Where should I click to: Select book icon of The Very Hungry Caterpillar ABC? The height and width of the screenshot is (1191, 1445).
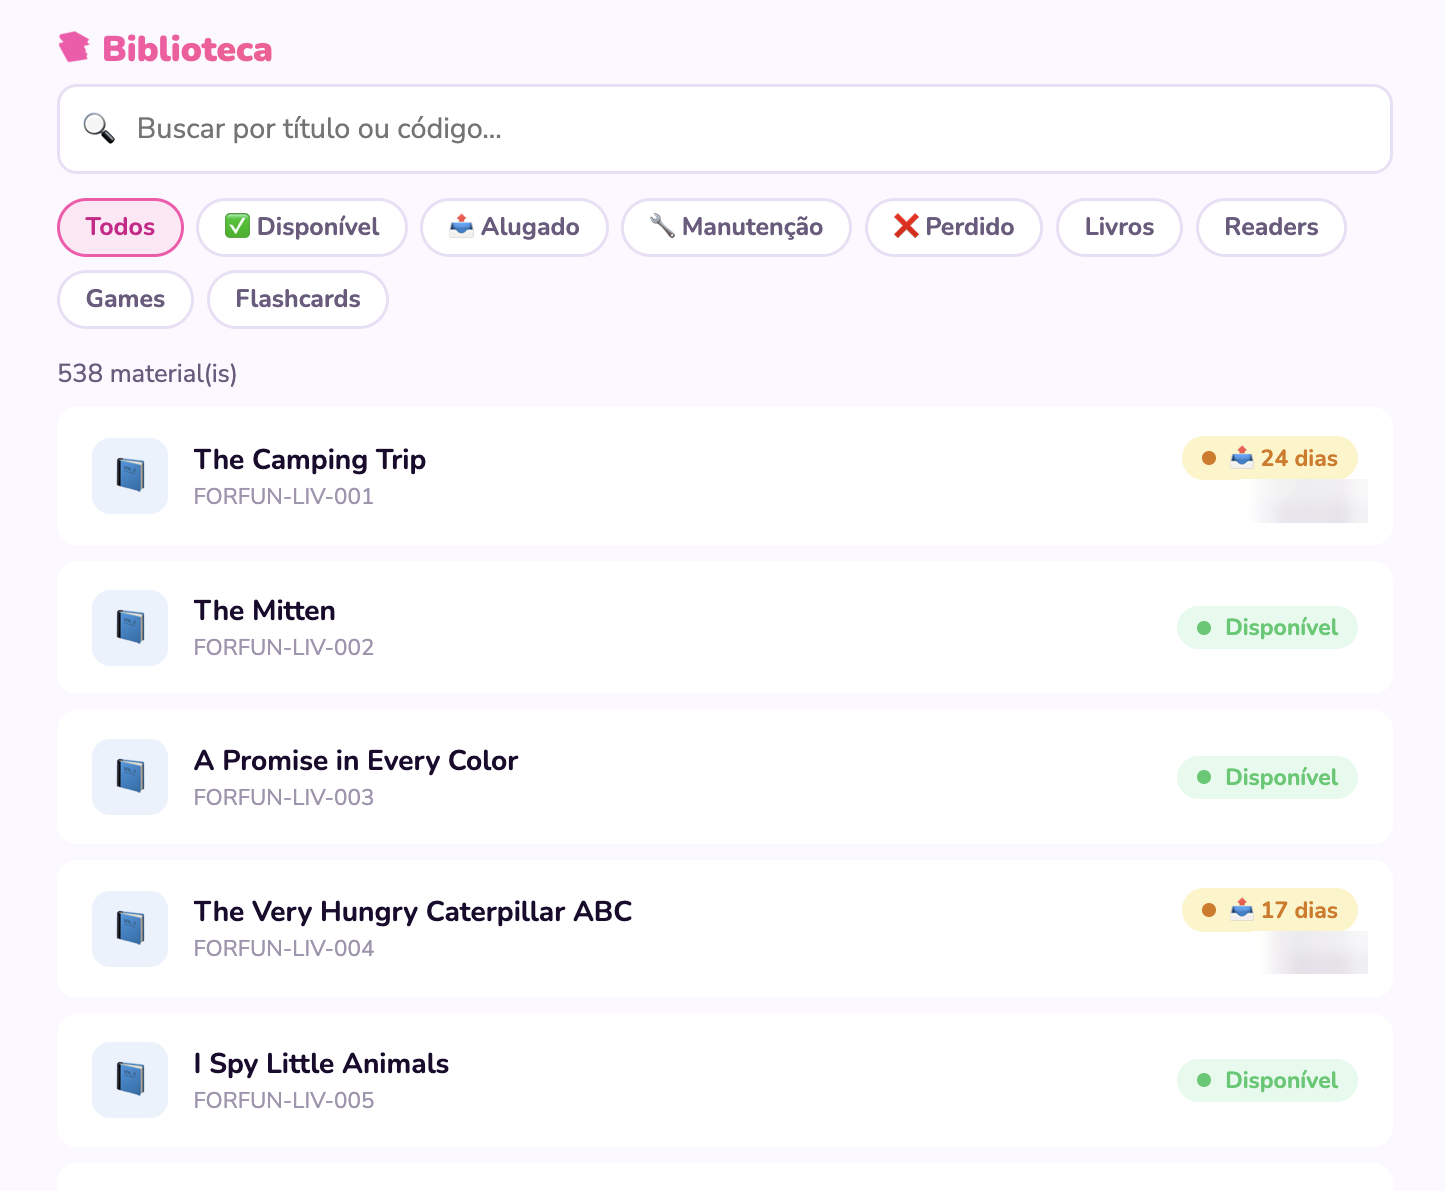point(130,929)
